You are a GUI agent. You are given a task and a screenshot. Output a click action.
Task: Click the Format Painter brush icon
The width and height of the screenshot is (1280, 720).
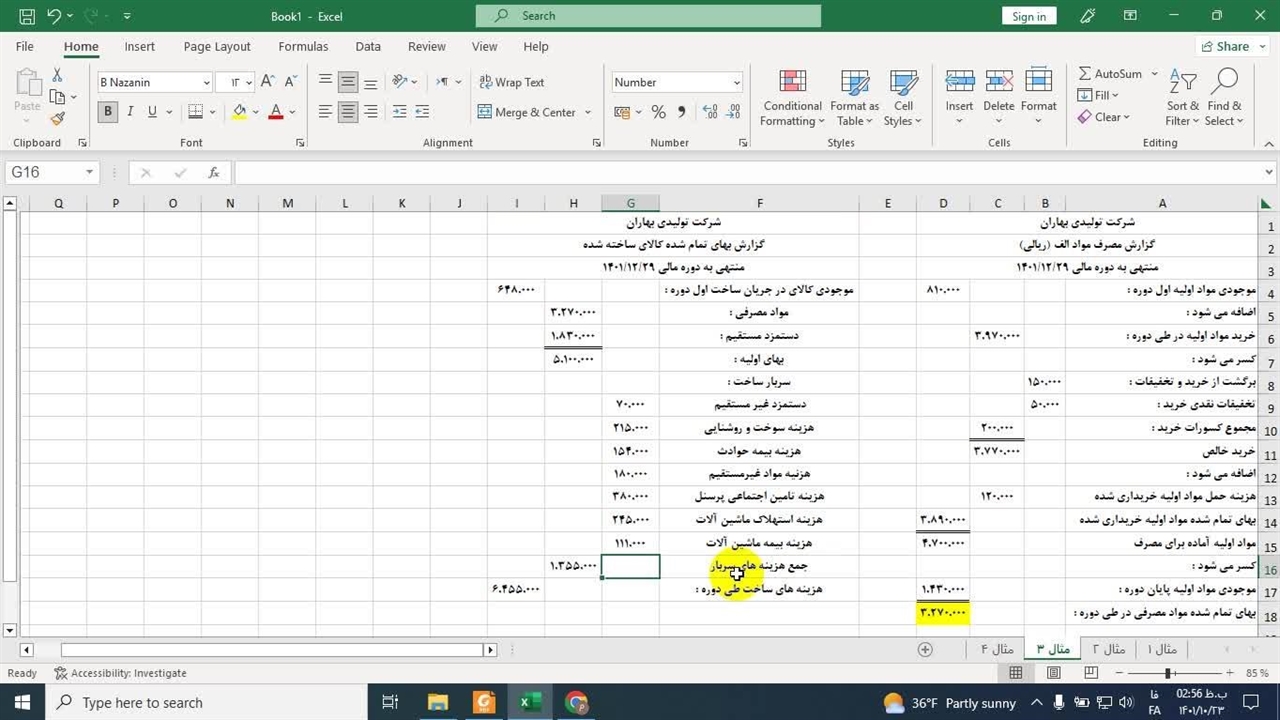57,118
